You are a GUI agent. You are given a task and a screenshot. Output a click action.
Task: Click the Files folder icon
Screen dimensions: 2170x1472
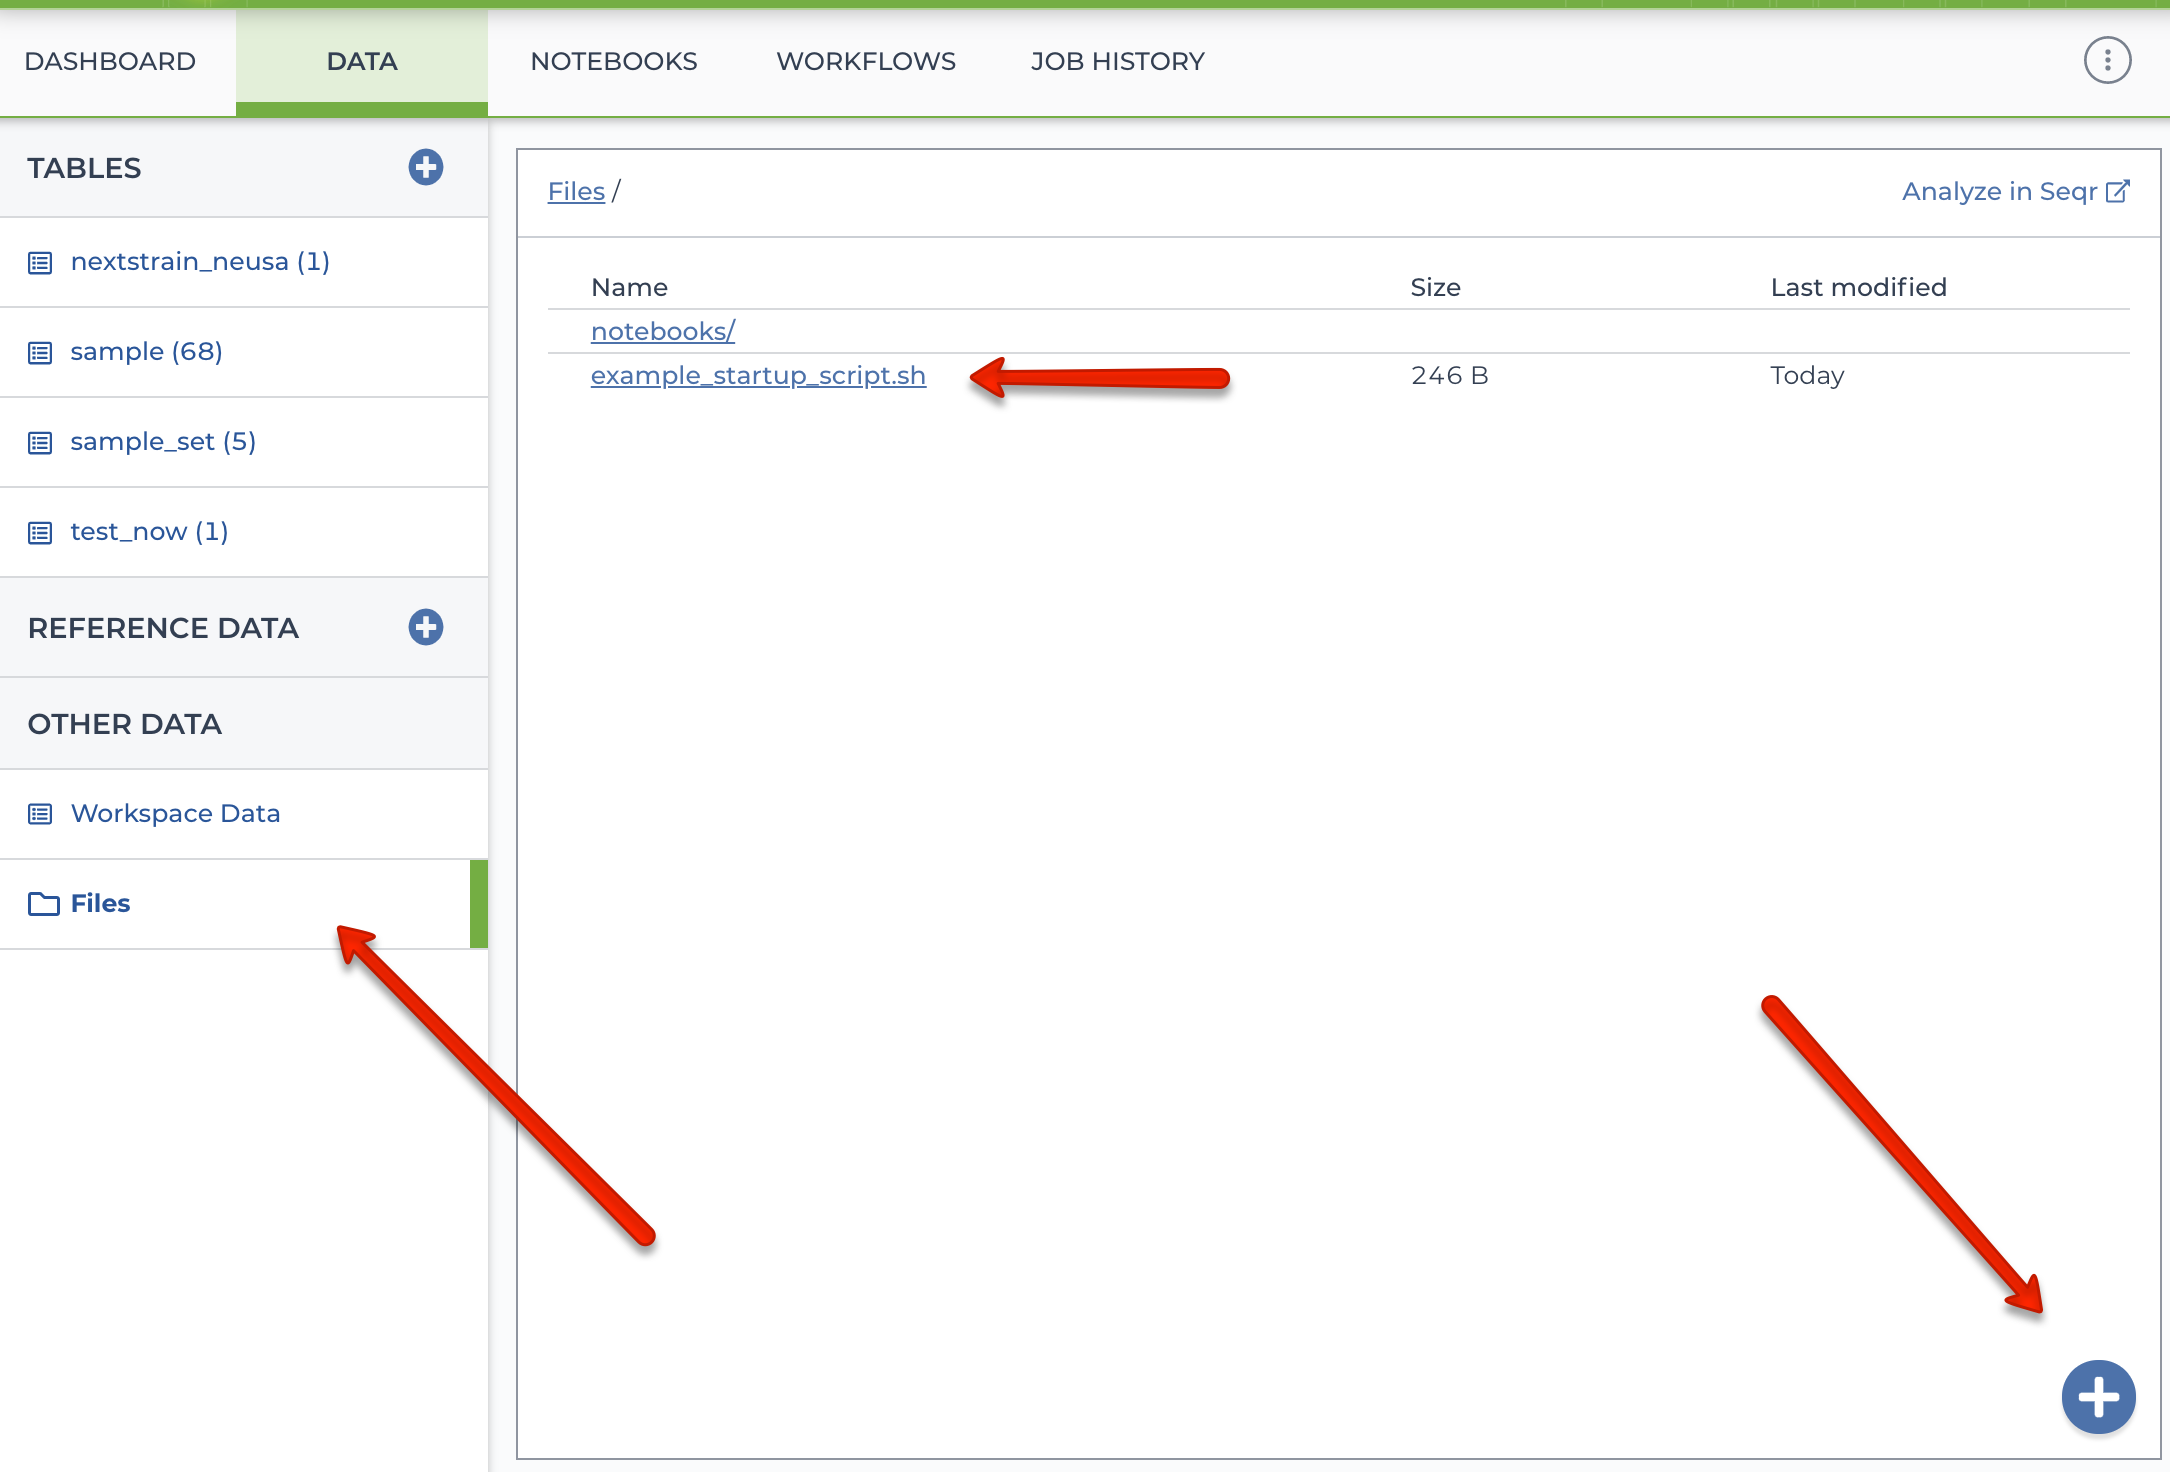(43, 904)
